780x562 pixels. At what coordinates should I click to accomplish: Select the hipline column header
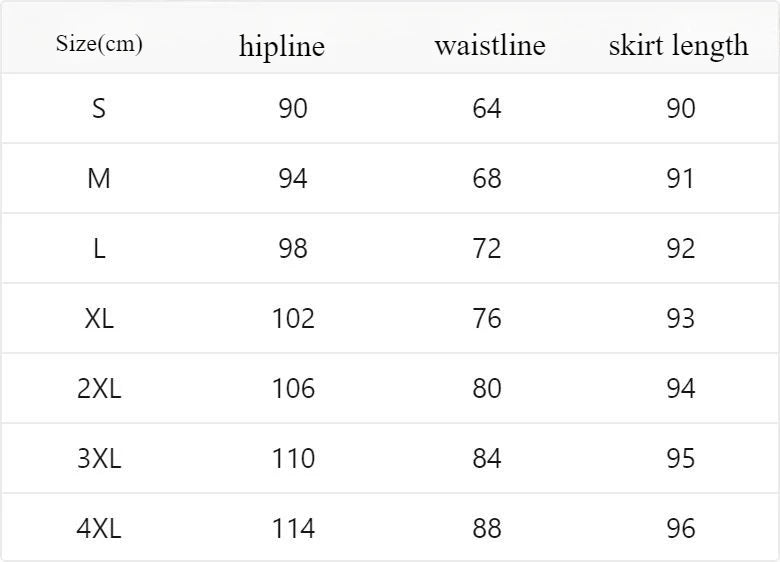(x=282, y=46)
